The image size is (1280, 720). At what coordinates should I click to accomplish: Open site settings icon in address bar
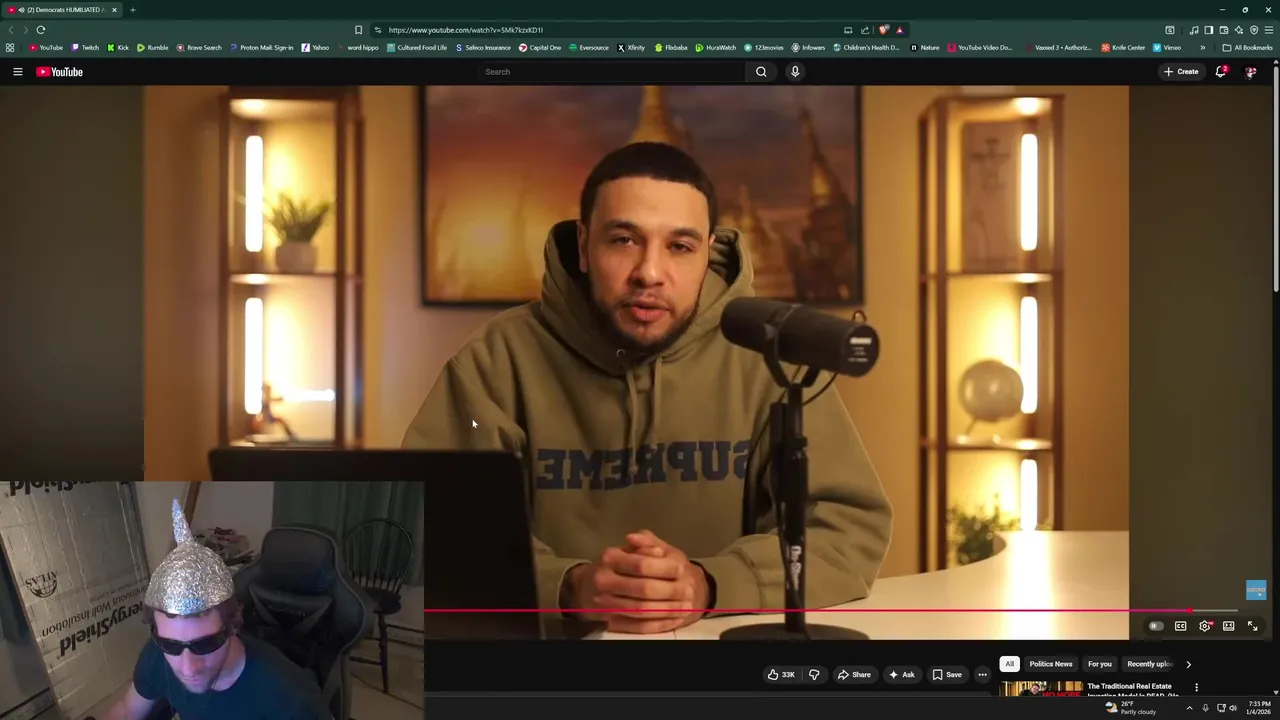click(377, 30)
